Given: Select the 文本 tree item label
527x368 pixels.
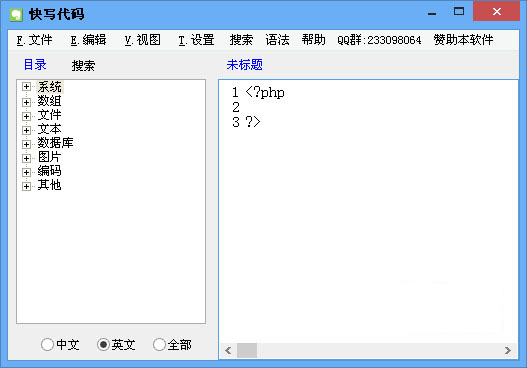Looking at the screenshot, I should pos(49,129).
